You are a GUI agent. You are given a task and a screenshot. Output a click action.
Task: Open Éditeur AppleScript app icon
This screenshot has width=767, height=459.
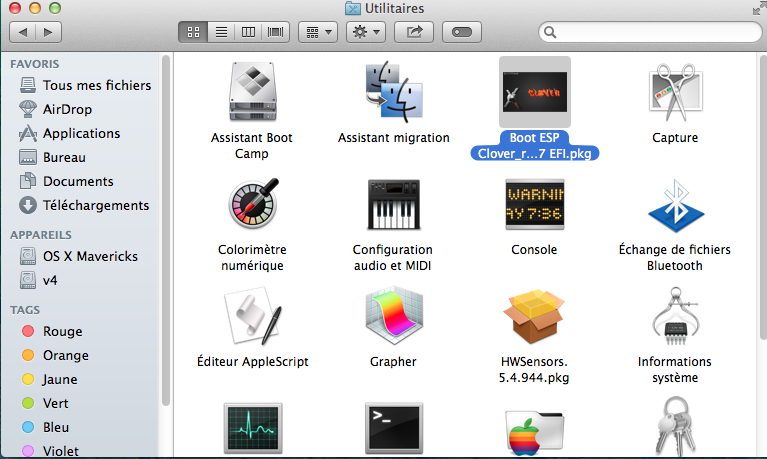(x=253, y=316)
